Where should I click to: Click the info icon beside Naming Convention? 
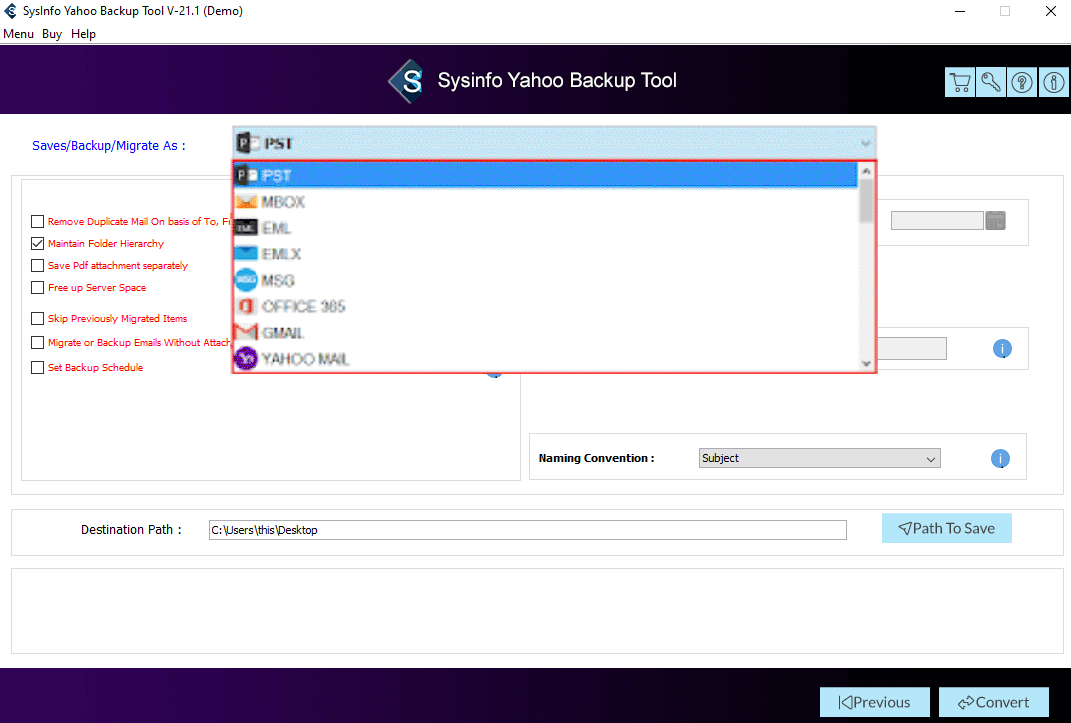click(1000, 459)
